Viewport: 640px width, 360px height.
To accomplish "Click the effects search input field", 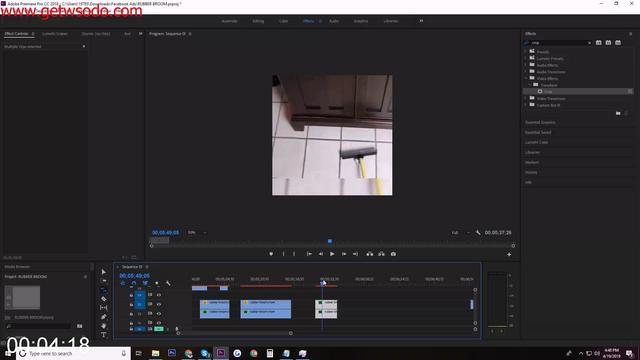I will pos(558,42).
